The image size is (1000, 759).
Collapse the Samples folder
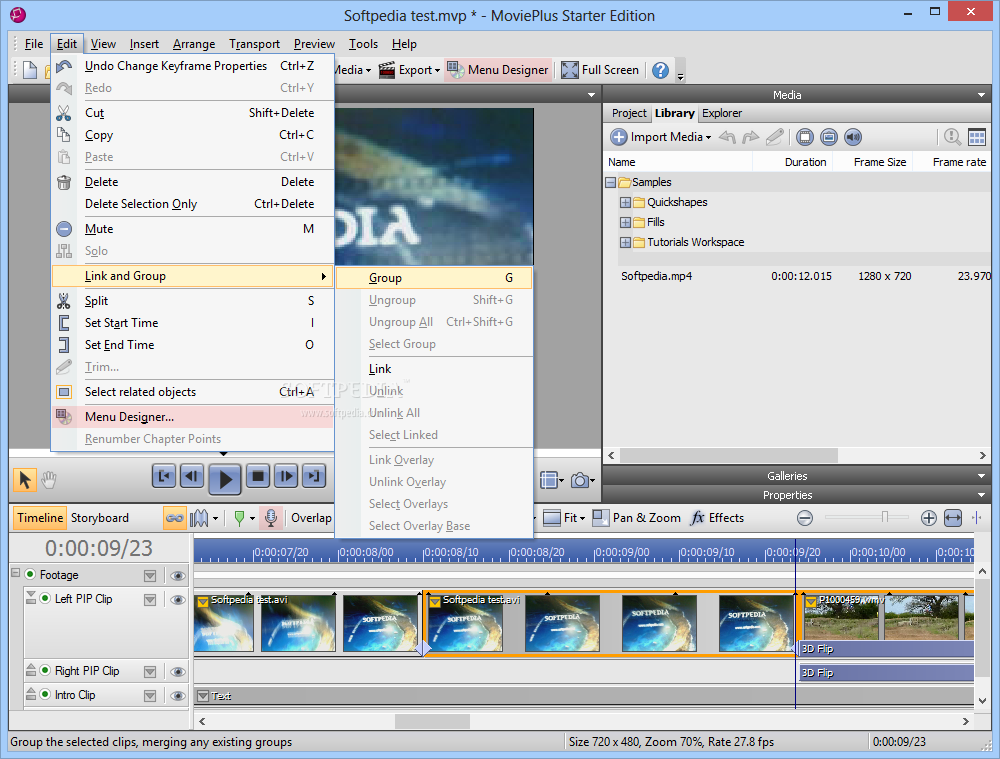click(x=610, y=182)
